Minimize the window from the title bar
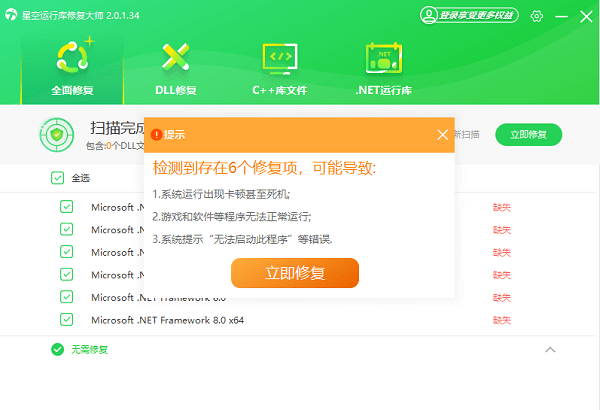This screenshot has height=410, width=600. (562, 16)
